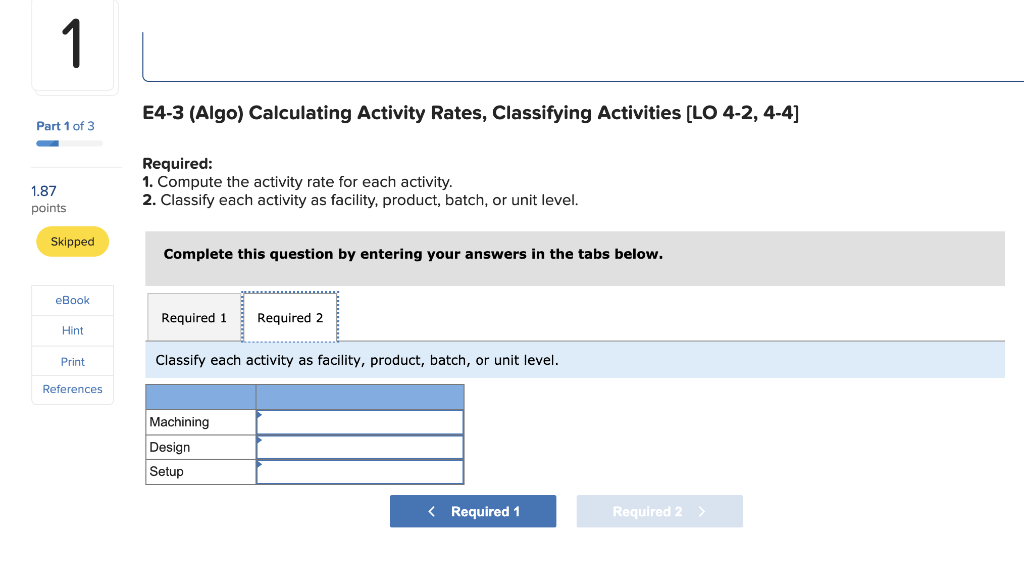Click the 1.87 points display

coord(46,191)
